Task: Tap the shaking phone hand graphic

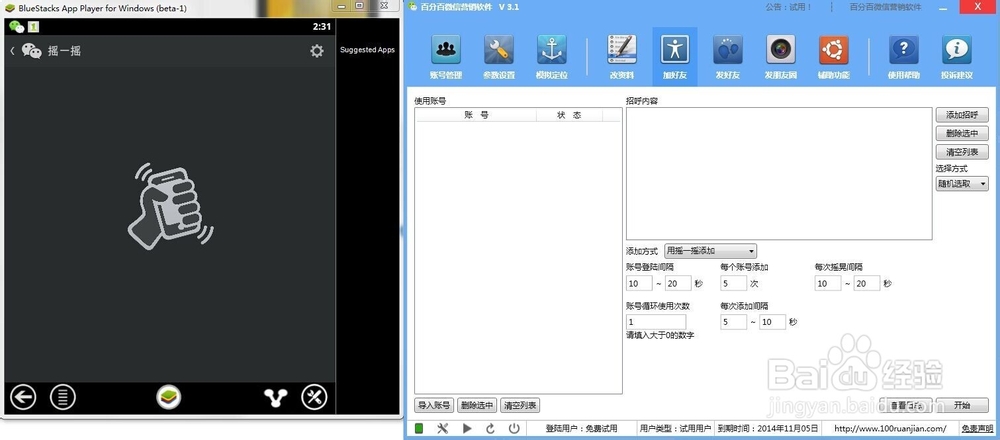Action: click(x=170, y=207)
